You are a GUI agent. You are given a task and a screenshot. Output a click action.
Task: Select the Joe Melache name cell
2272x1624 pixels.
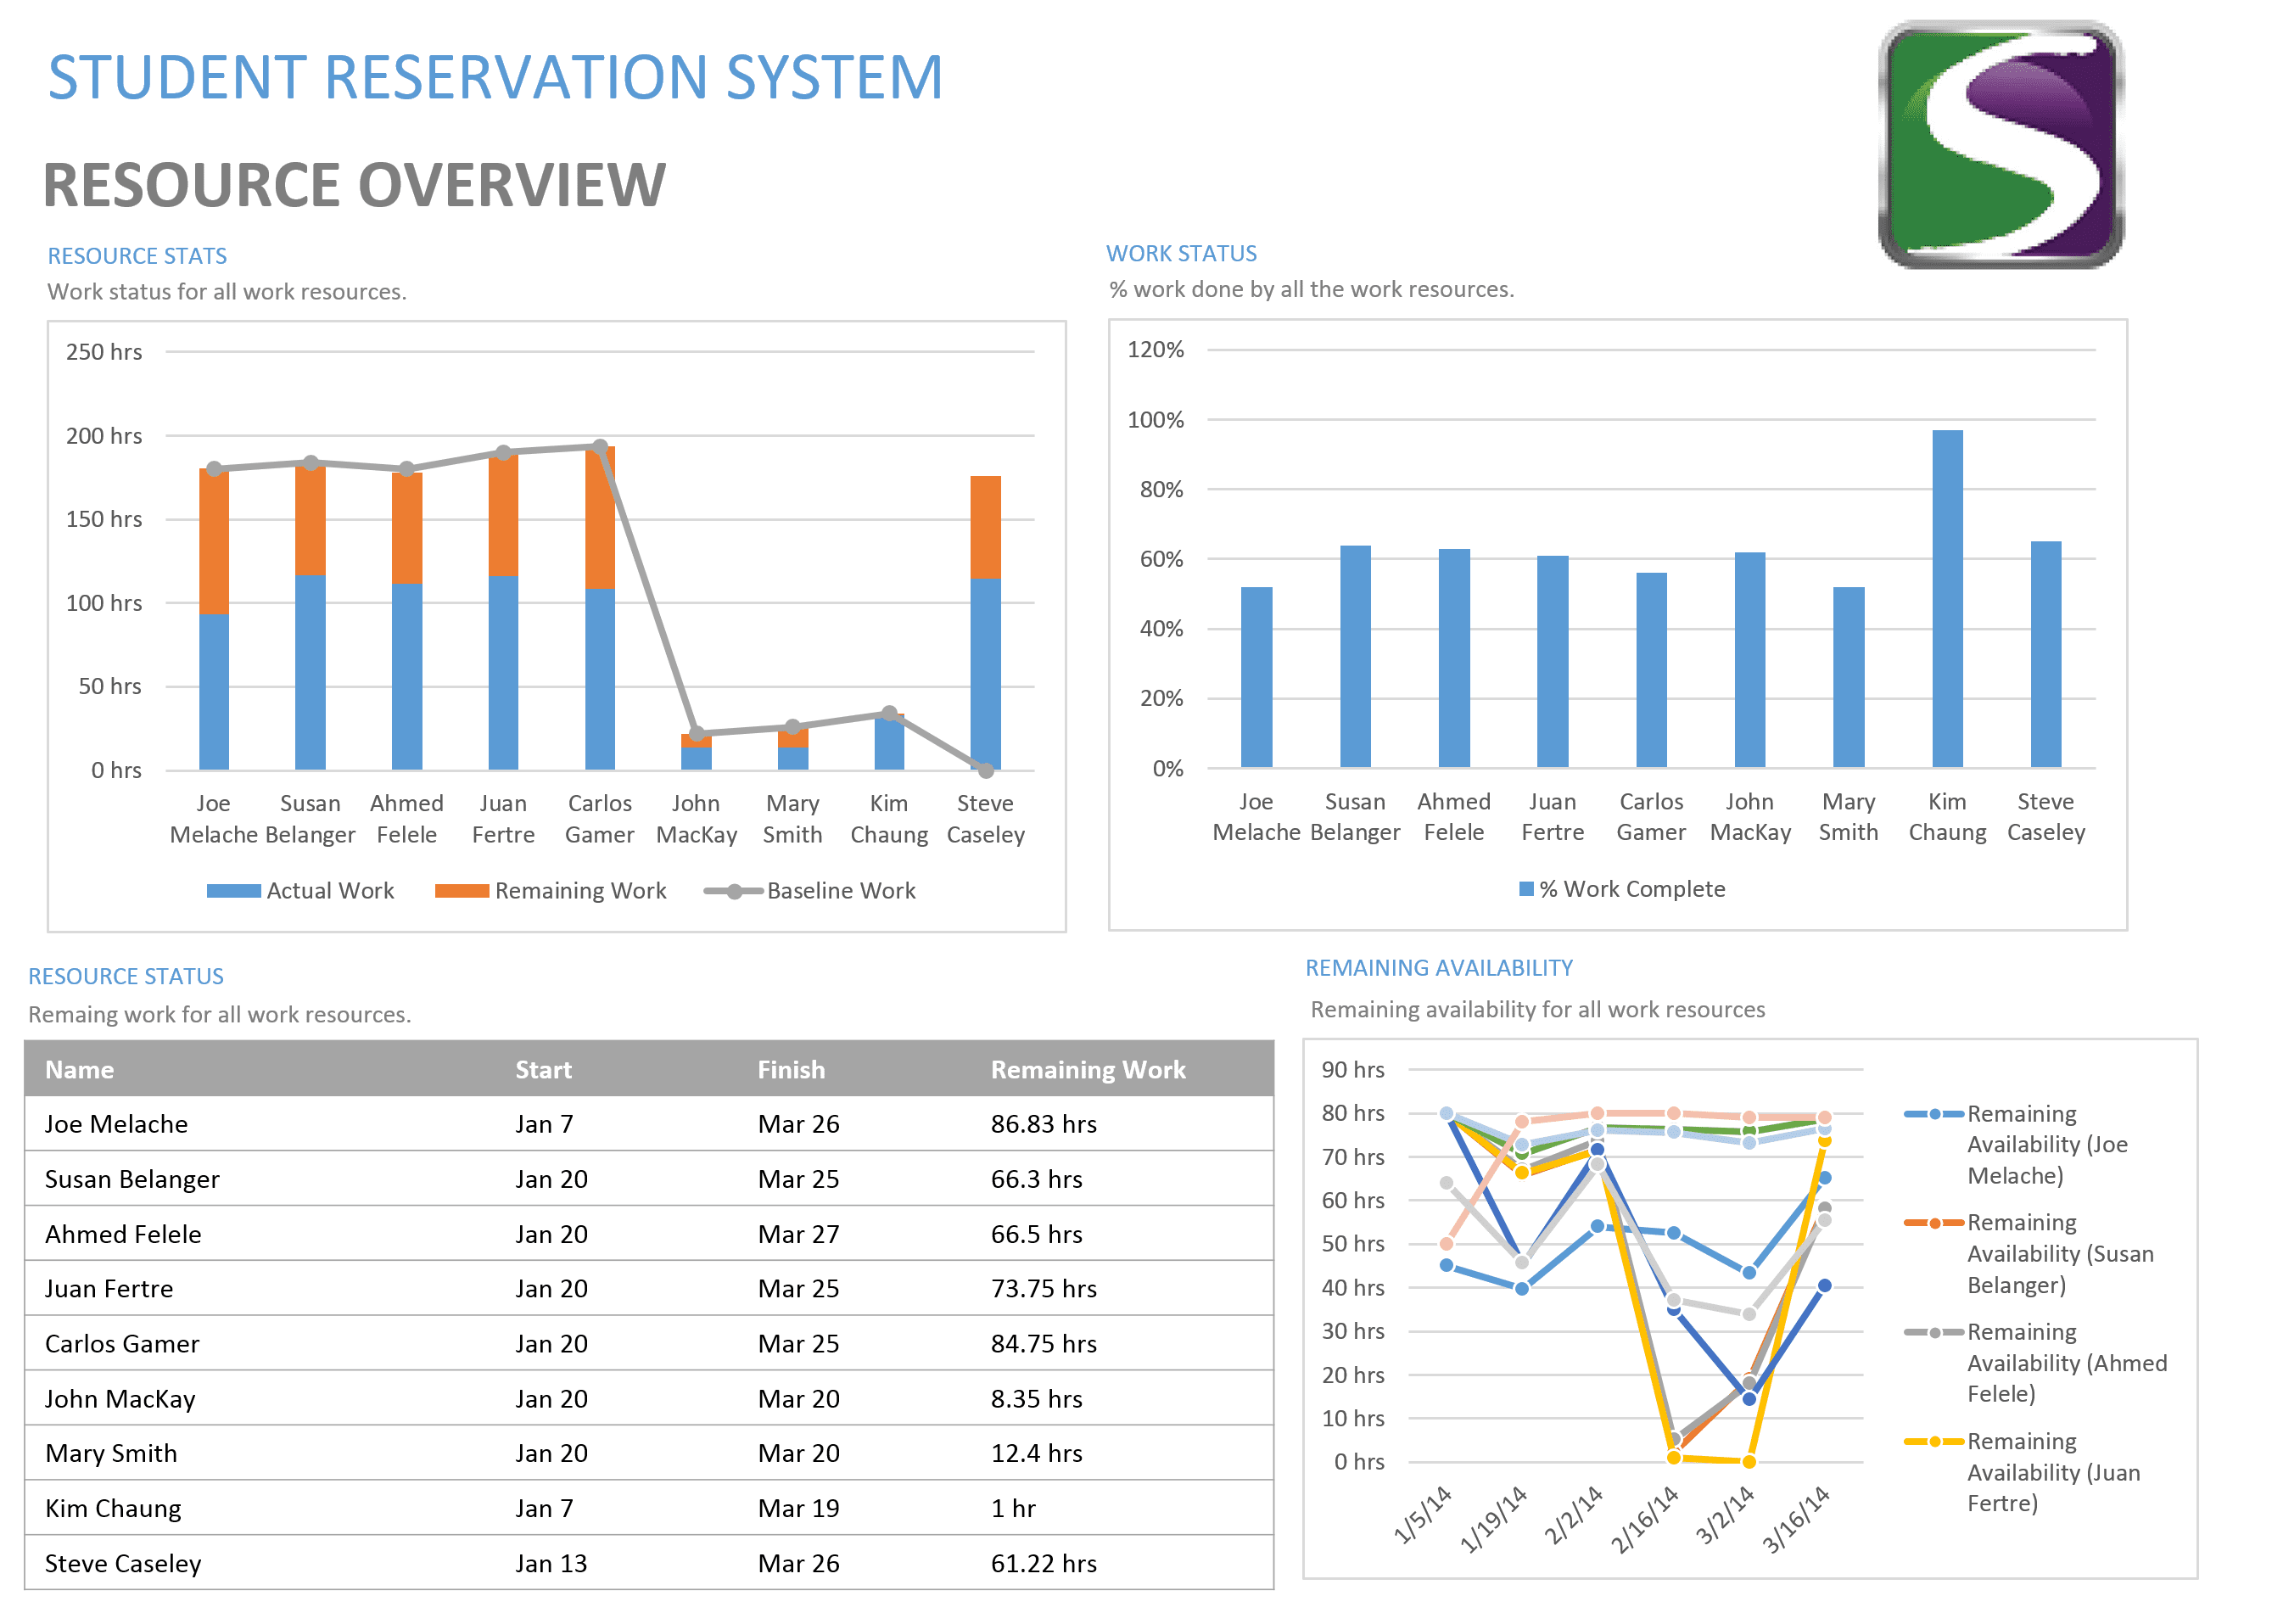pos(116,1124)
